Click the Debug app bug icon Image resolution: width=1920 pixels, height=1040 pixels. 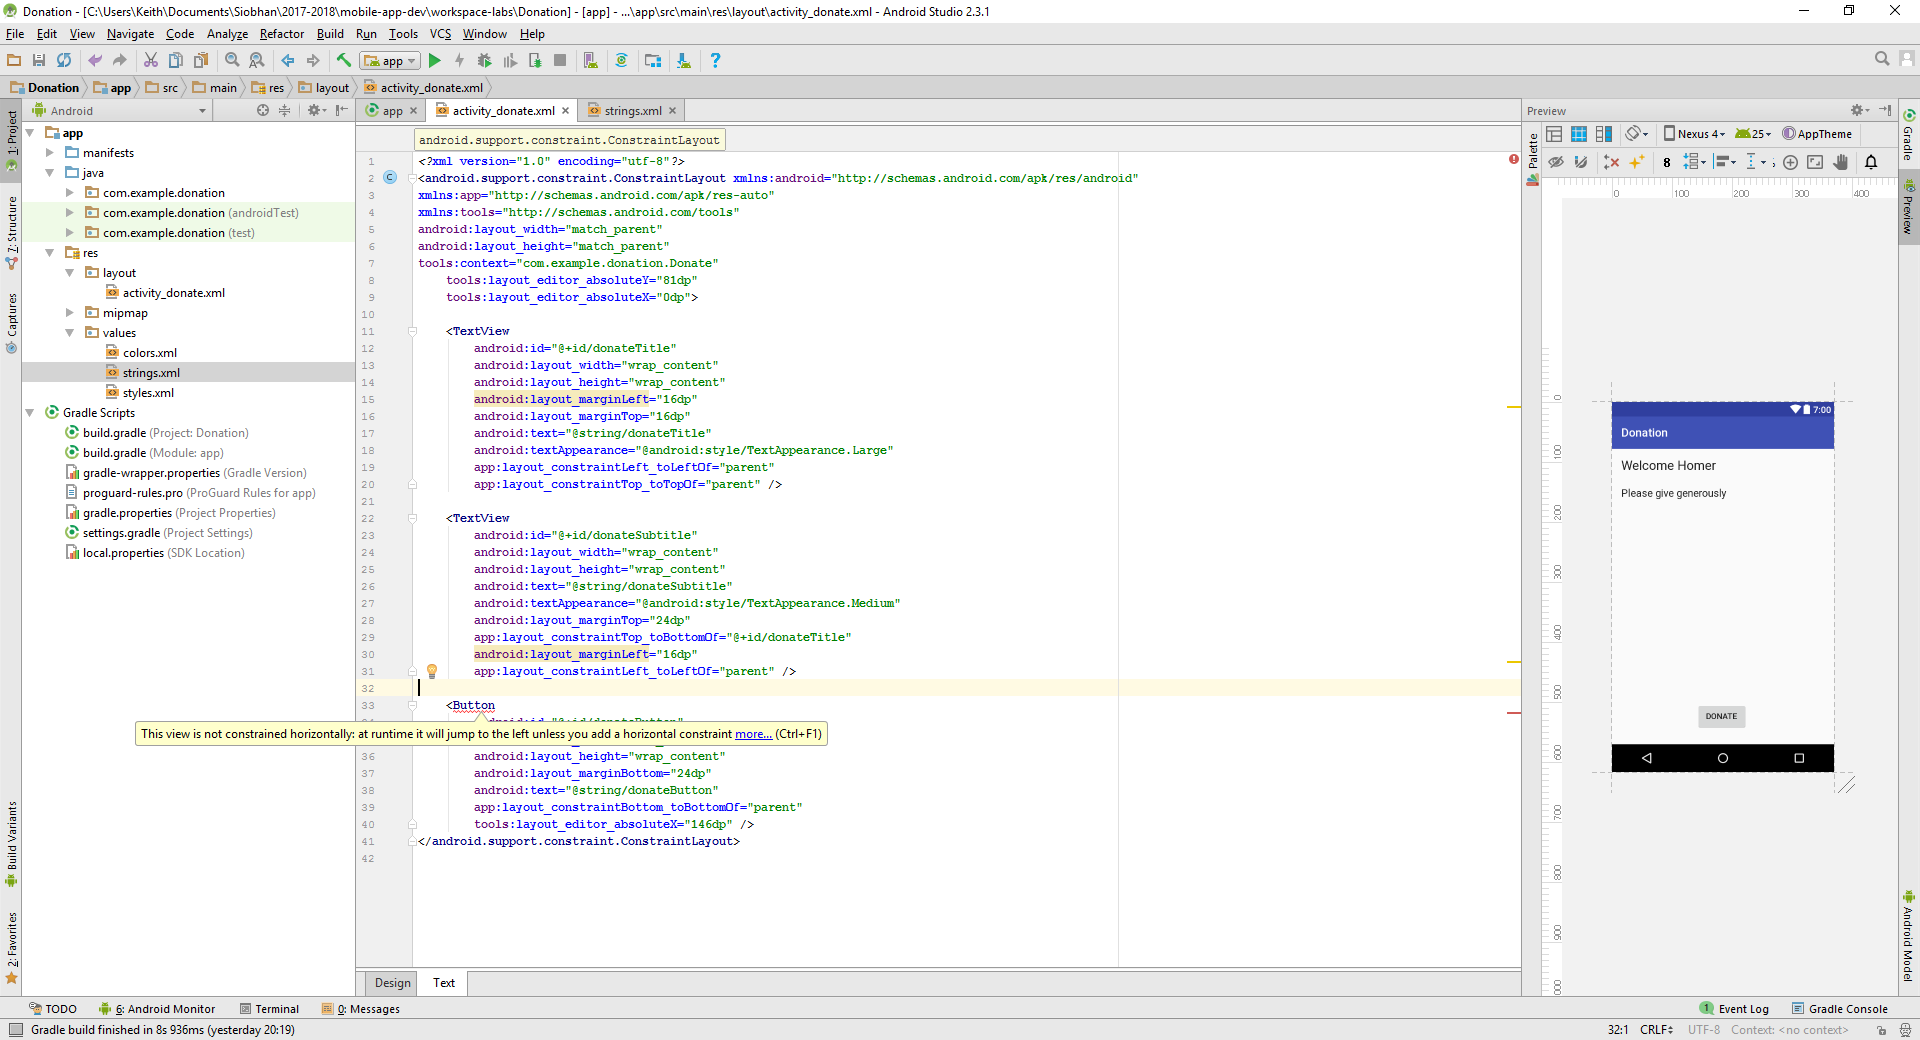point(485,60)
